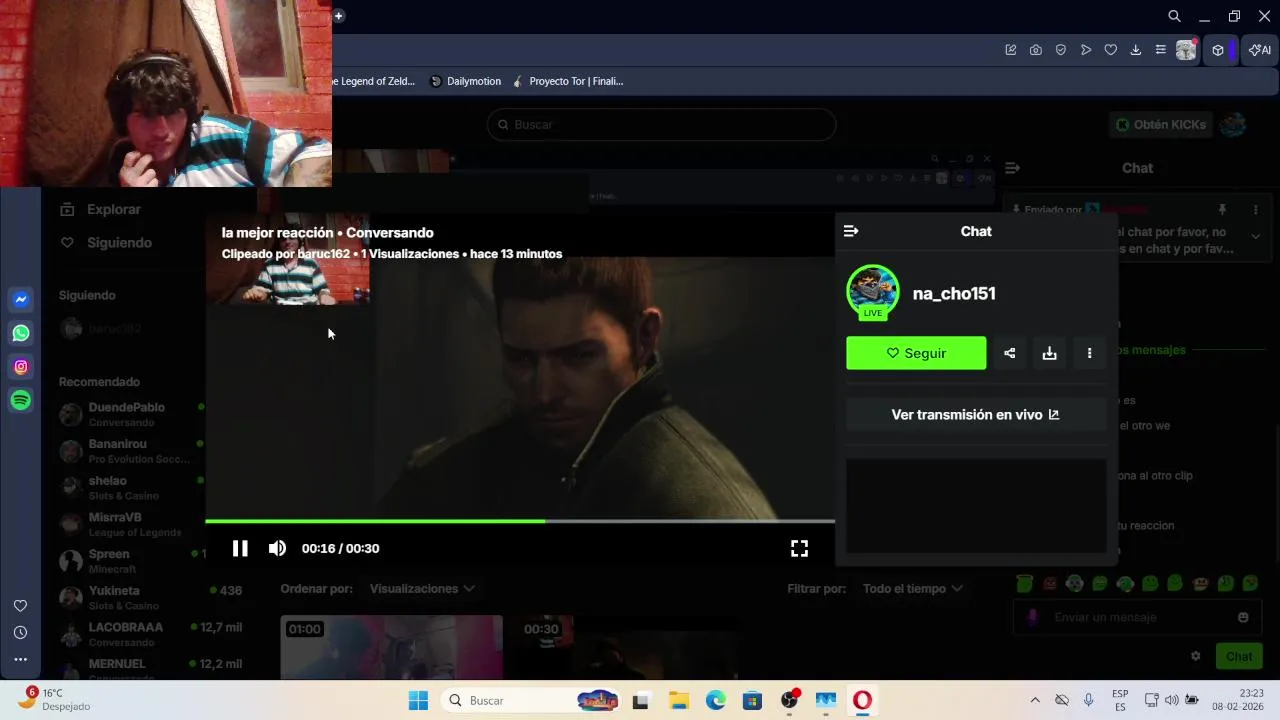Click Obtén KICKs button

point(1161,124)
